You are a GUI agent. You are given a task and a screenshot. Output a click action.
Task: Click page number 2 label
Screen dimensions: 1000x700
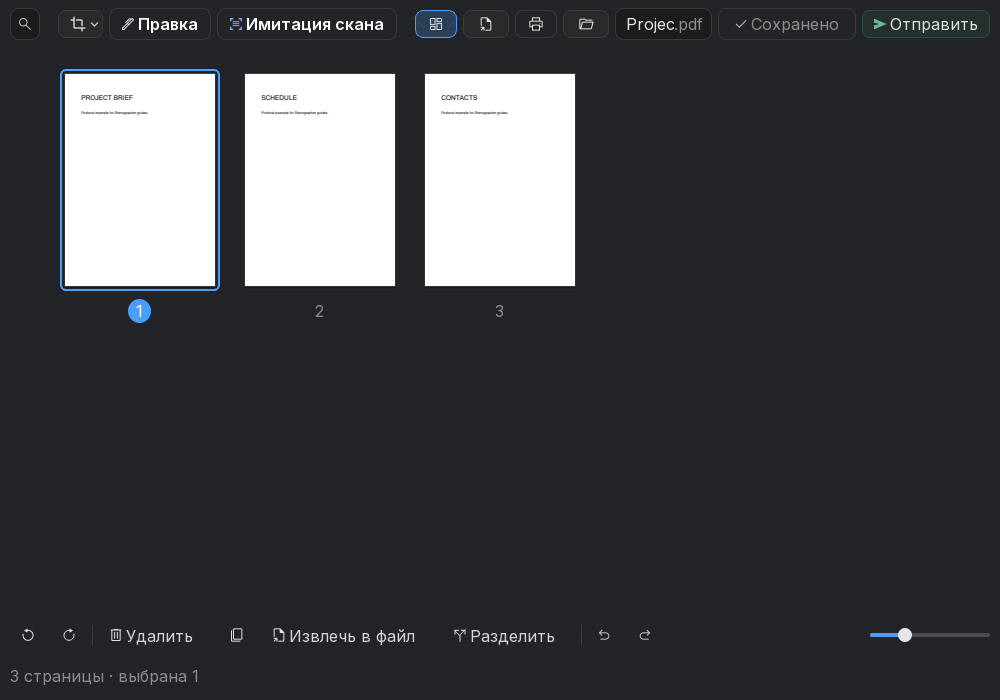[320, 311]
